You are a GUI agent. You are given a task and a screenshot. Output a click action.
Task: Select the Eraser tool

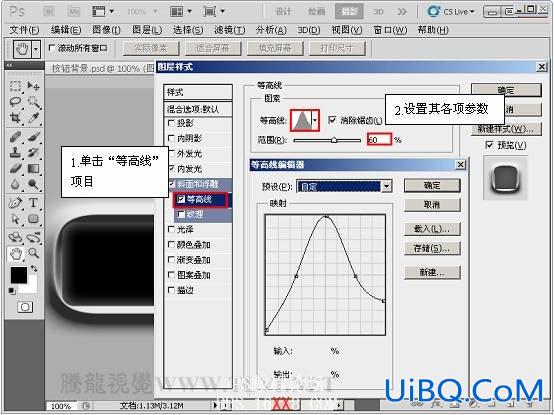tap(15, 168)
